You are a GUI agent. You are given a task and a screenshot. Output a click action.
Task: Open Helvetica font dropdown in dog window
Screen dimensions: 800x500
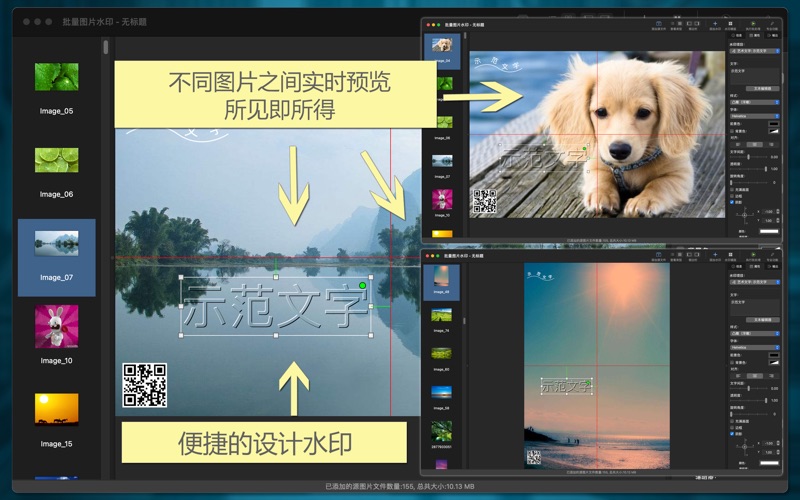point(753,116)
